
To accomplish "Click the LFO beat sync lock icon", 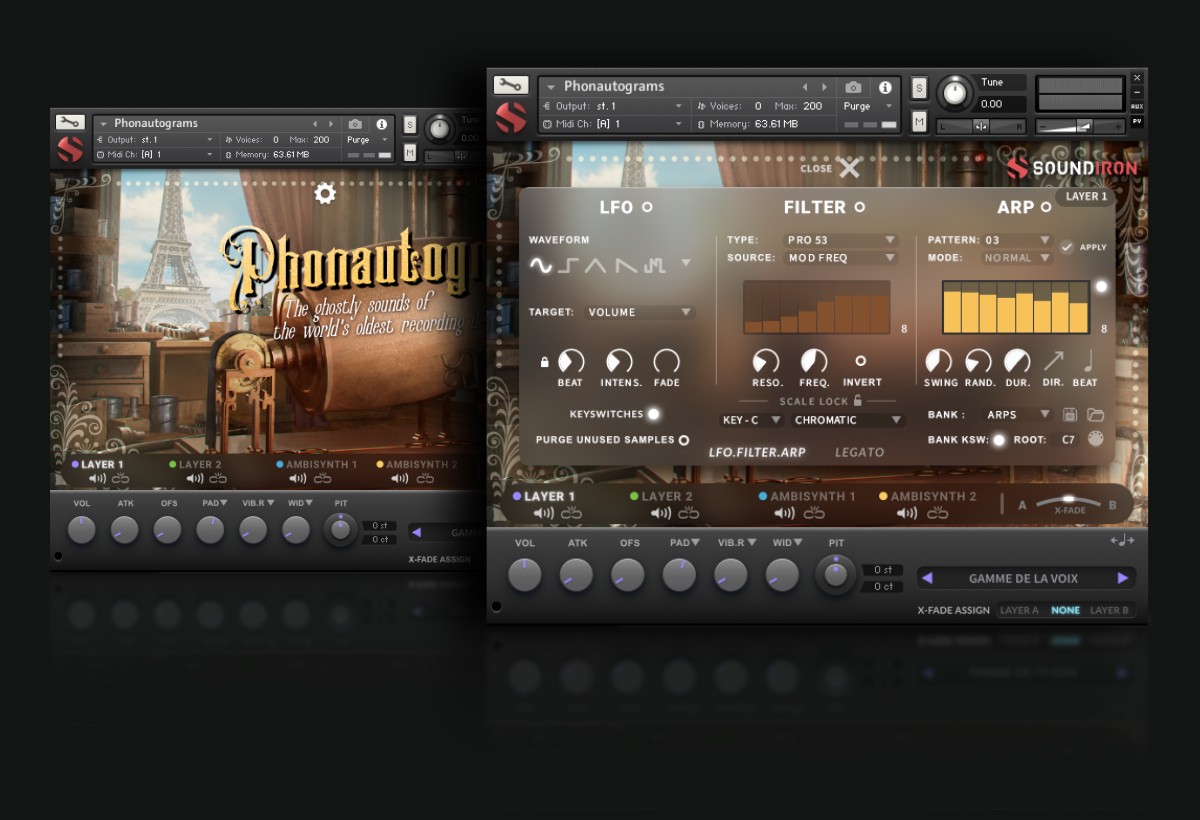I will [544, 362].
